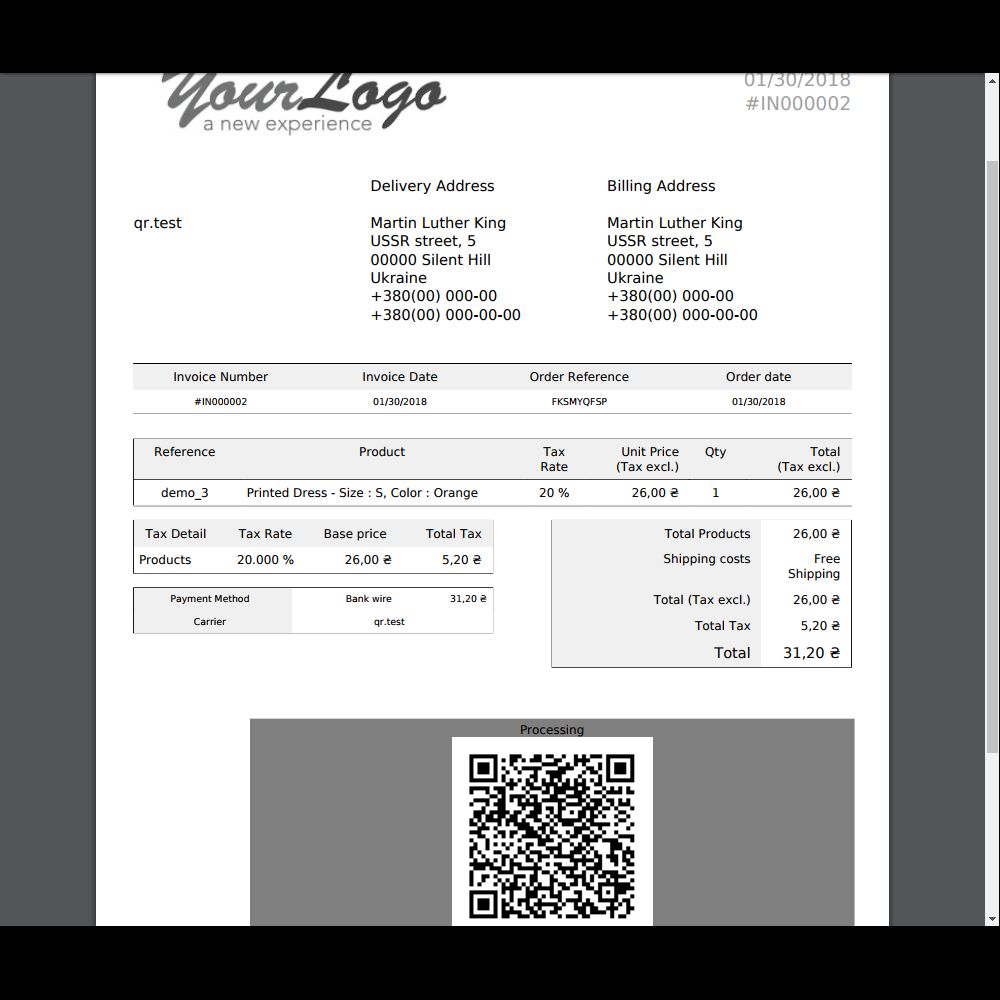Click the 'Total (Tax excl.)' summary label
This screenshot has height=1000, width=1000.
point(702,600)
